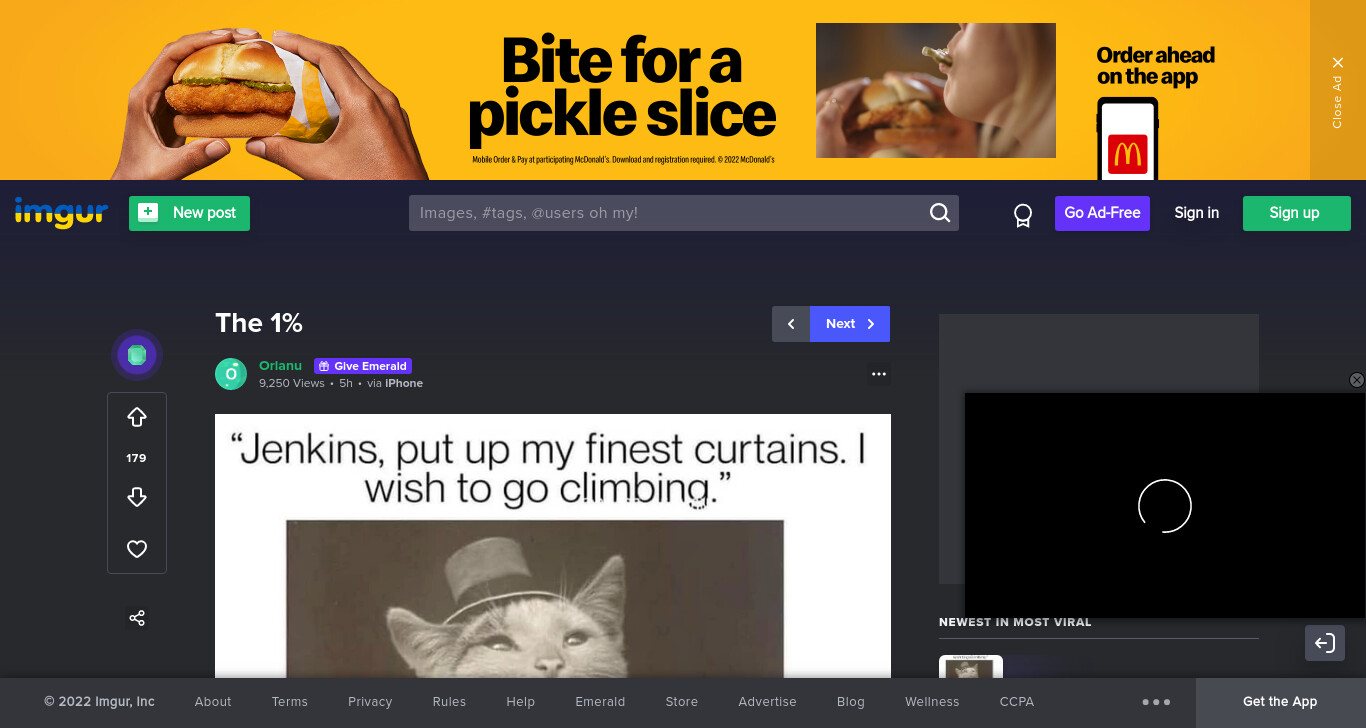
Task: Open the Orlanu user profile link
Action: [280, 365]
